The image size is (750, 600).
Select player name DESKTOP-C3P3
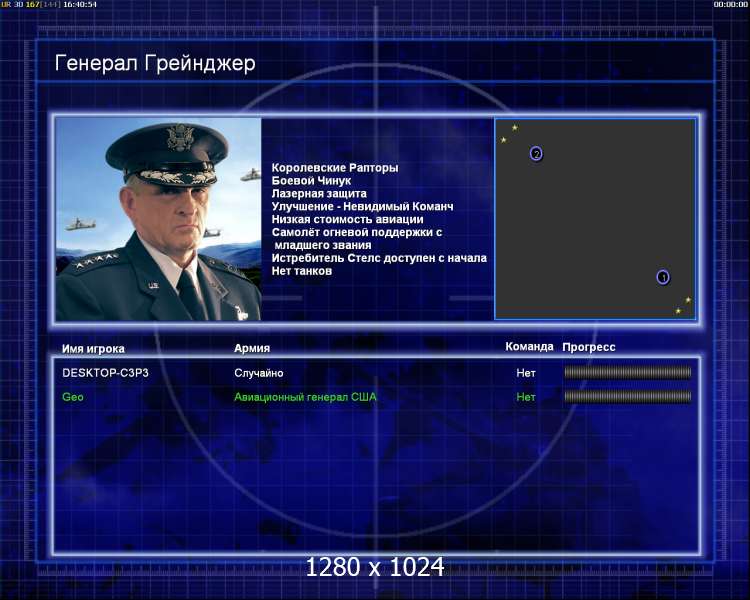pyautogui.click(x=105, y=373)
